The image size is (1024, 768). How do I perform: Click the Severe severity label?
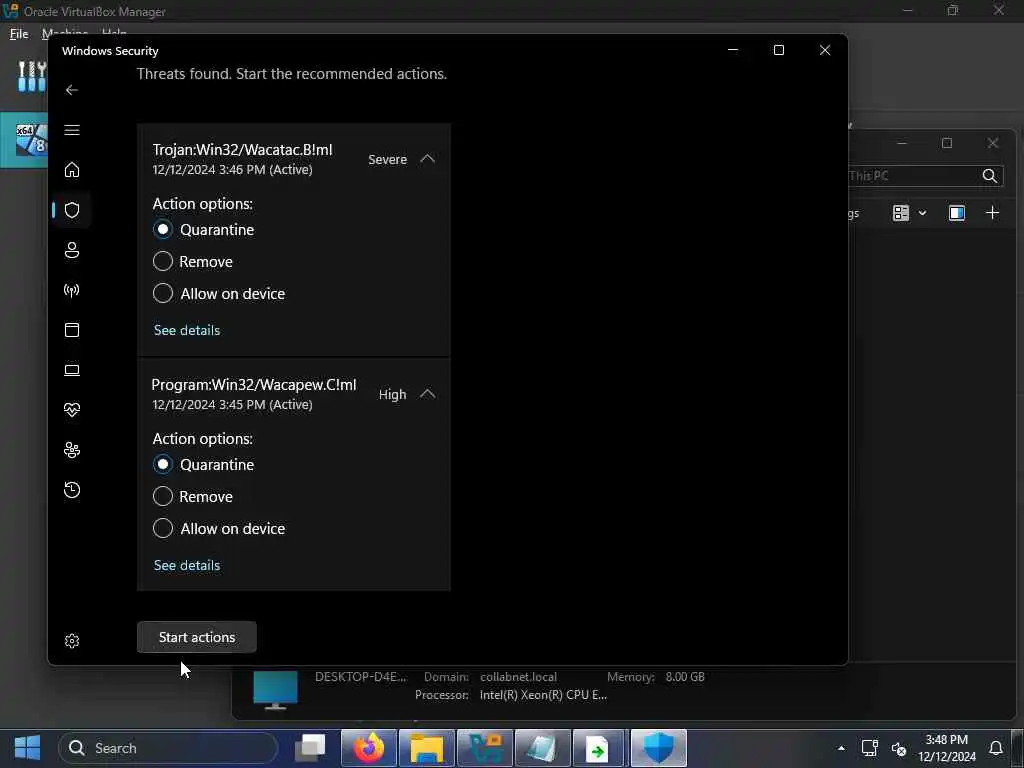click(387, 159)
